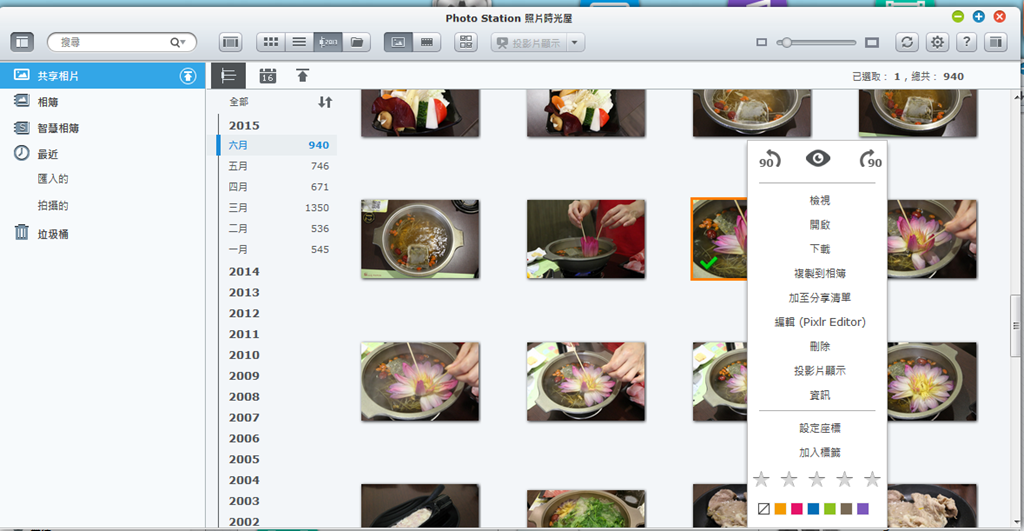Switch to folder view mode
The width and height of the screenshot is (1024, 531).
click(x=357, y=42)
